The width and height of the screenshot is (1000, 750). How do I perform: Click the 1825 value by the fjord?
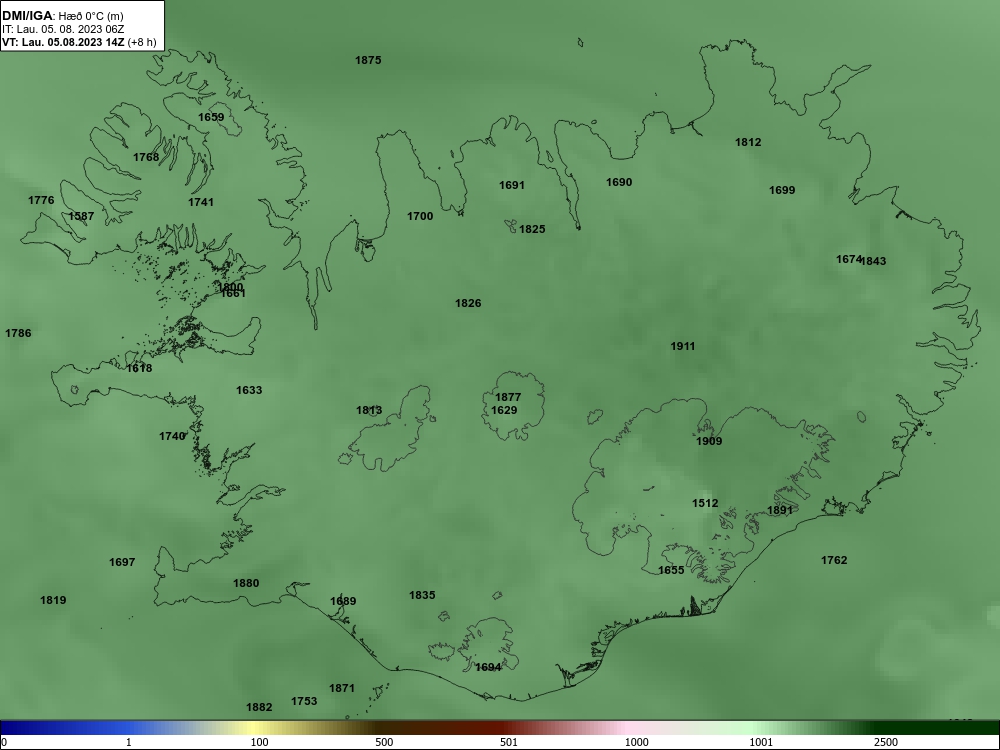pyautogui.click(x=533, y=230)
